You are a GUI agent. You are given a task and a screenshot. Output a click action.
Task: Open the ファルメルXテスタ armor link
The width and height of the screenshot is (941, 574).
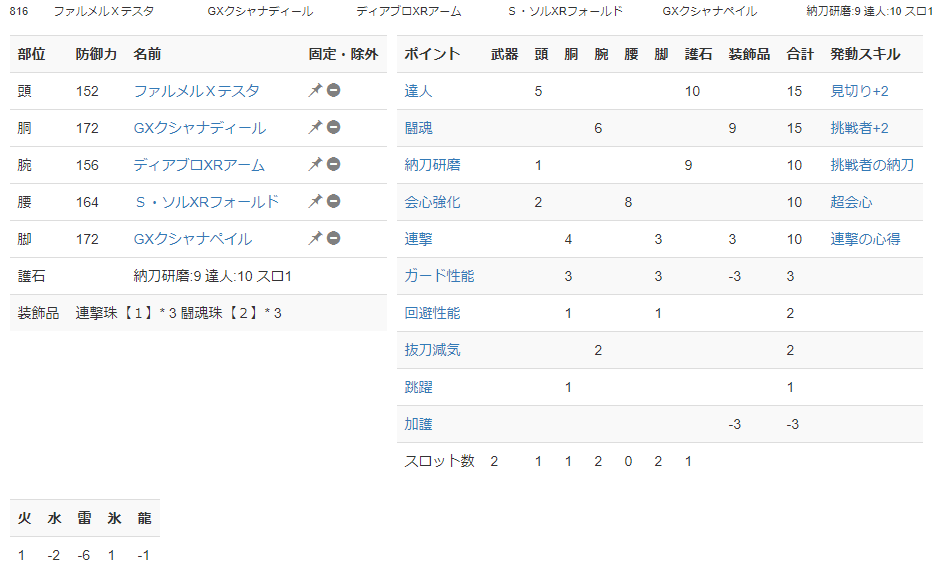tap(196, 91)
